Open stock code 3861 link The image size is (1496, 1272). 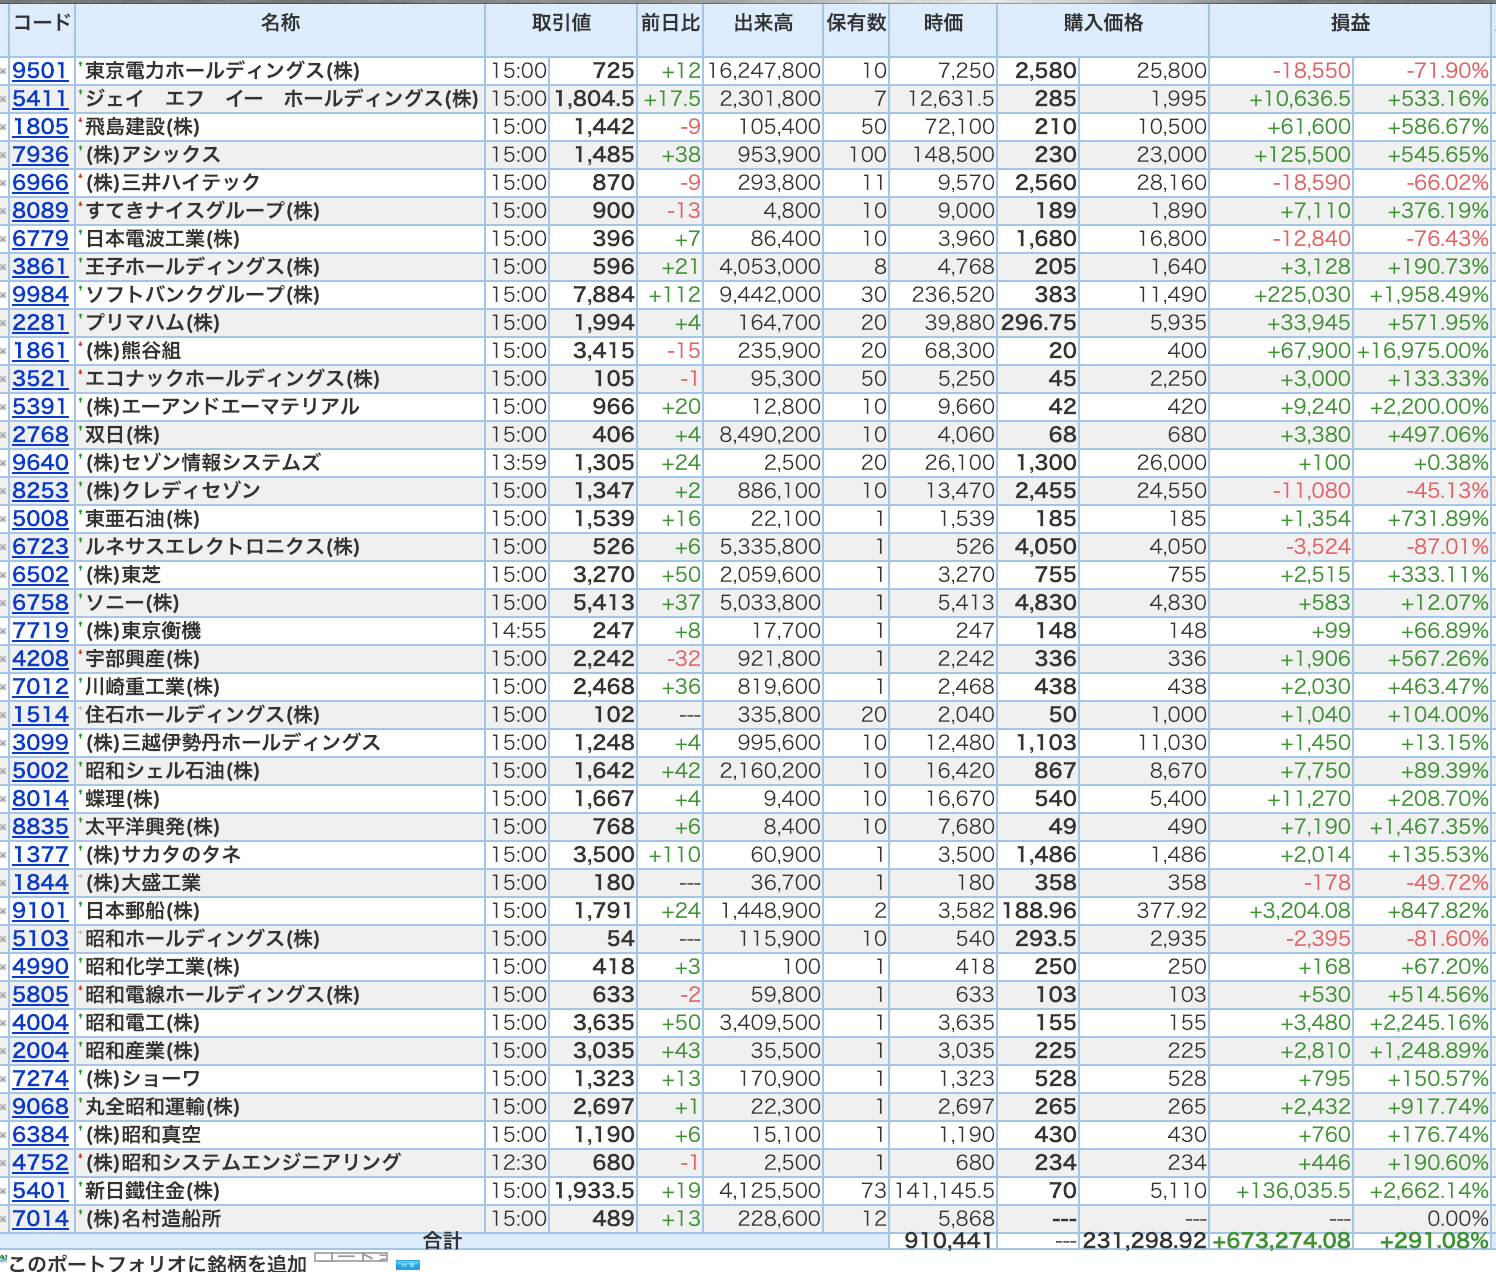click(x=40, y=267)
